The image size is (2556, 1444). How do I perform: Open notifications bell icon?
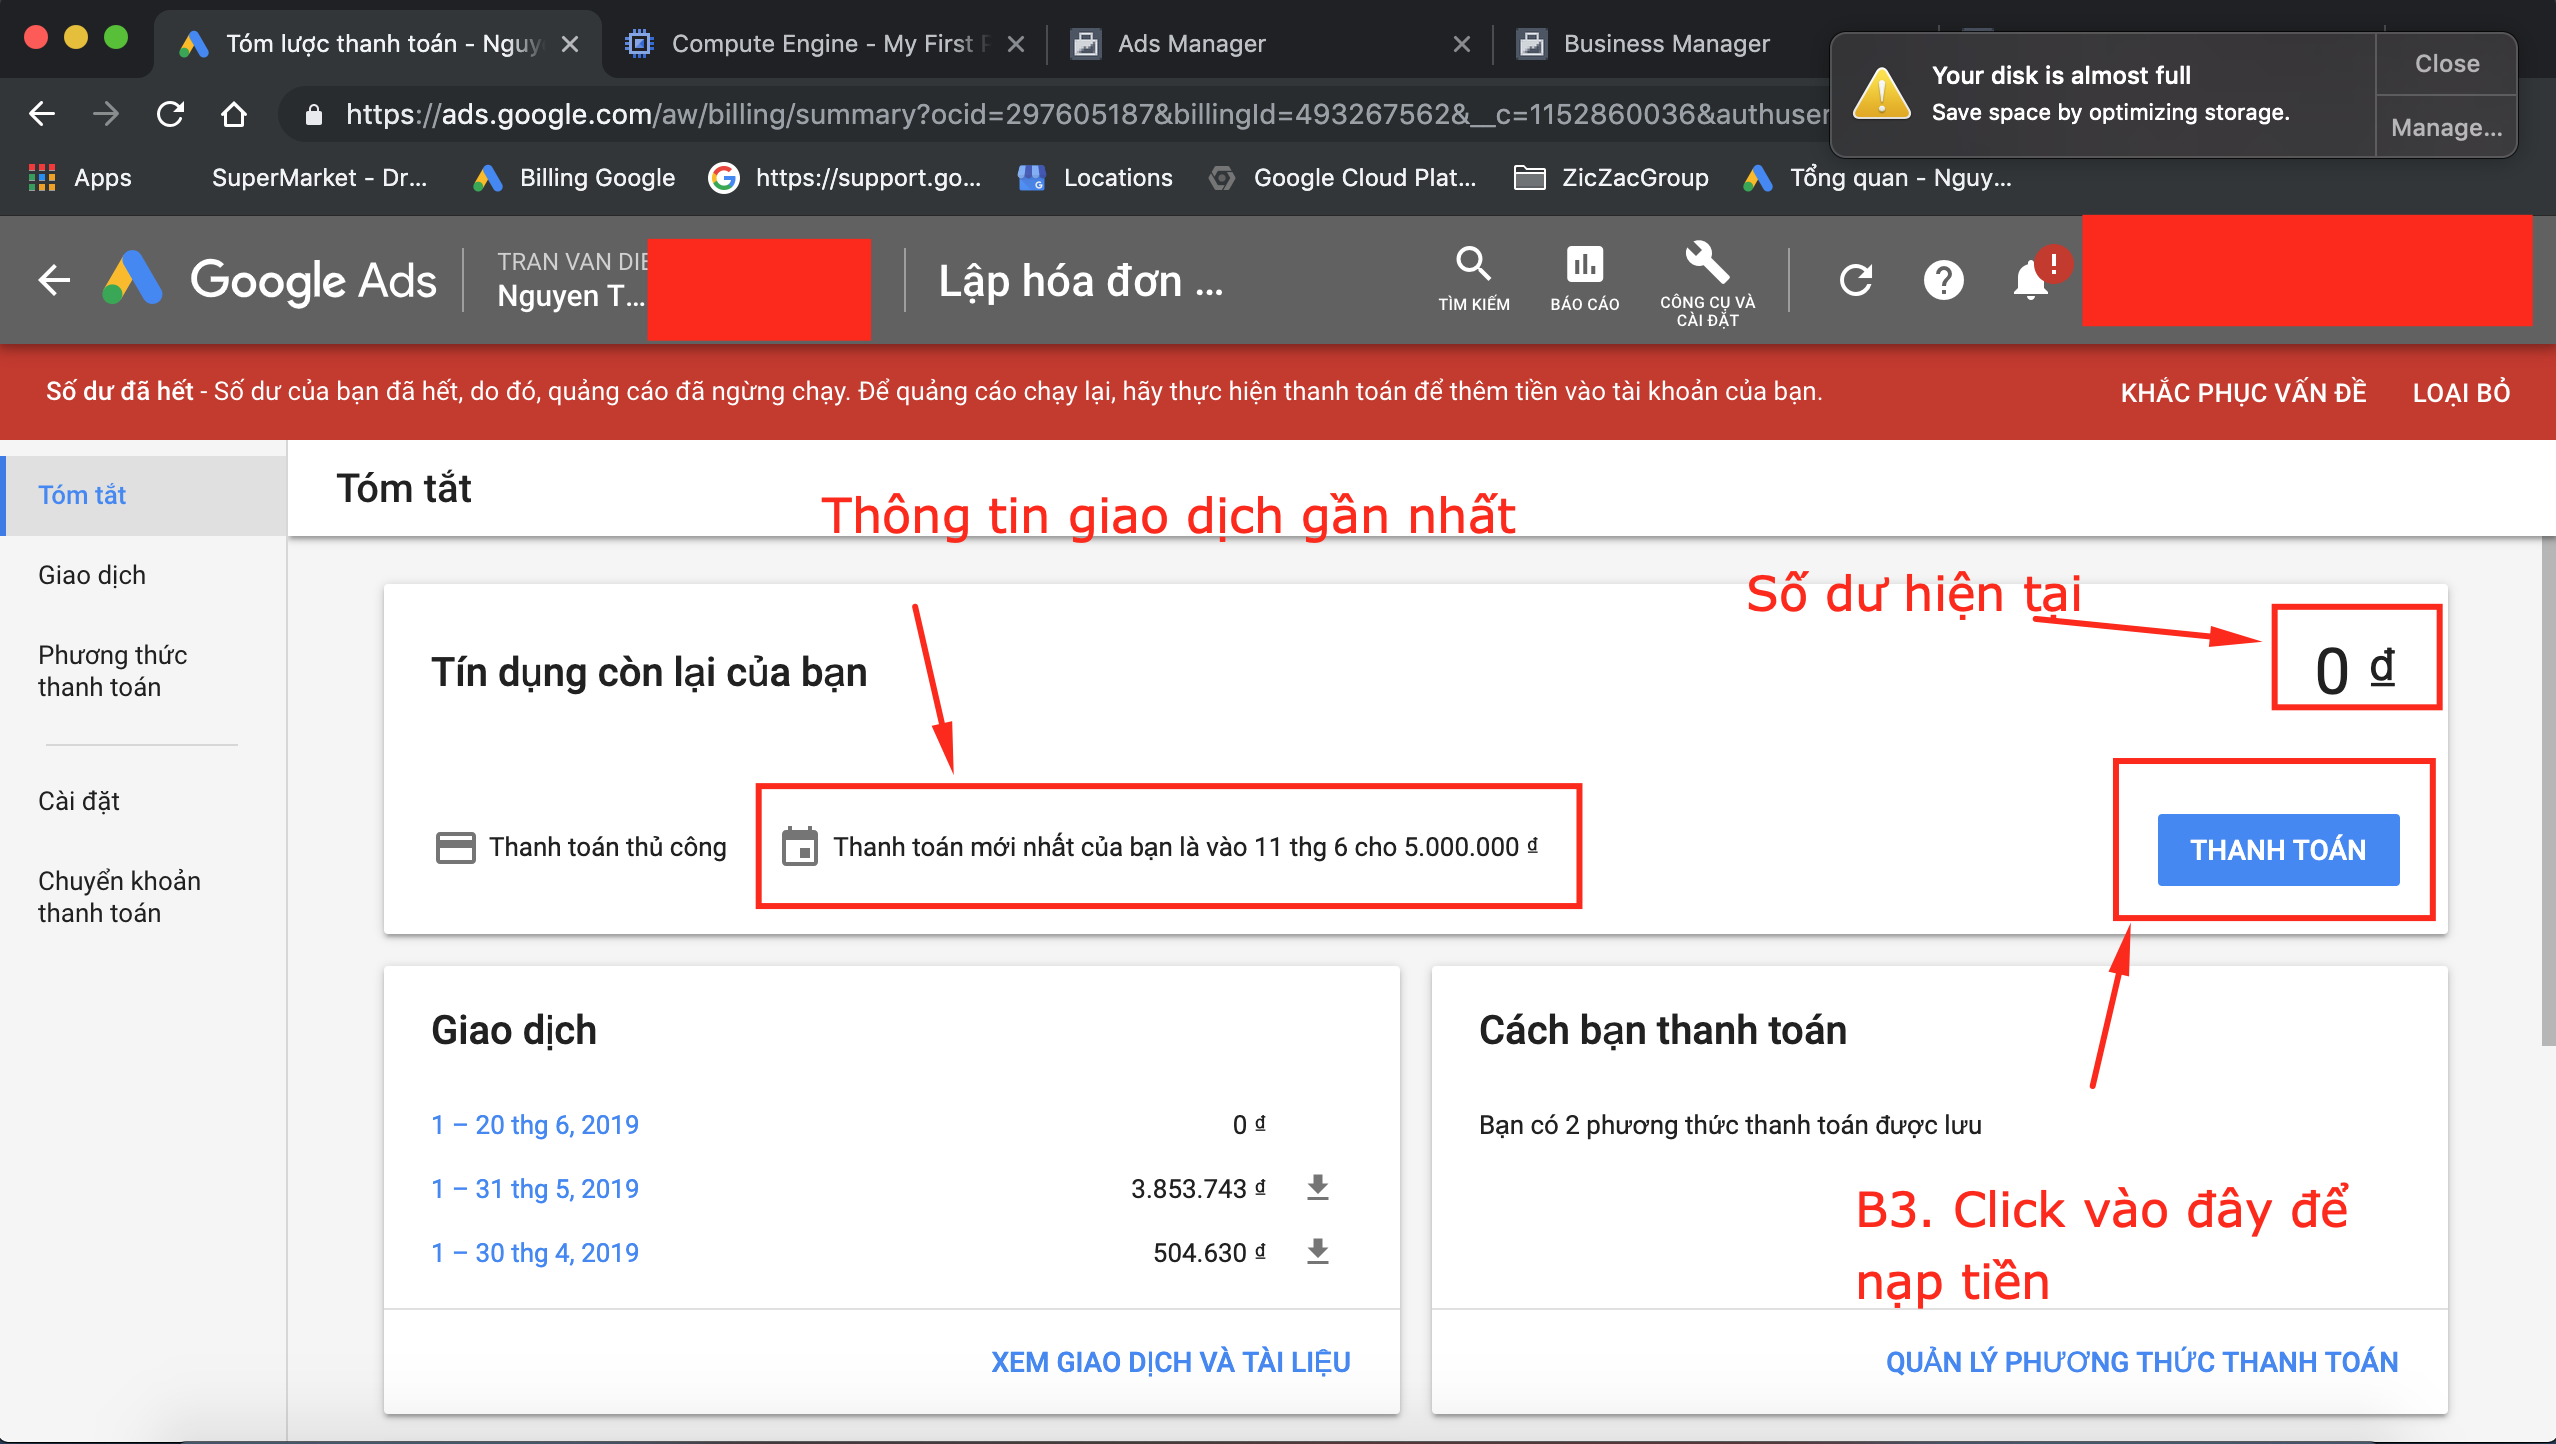pyautogui.click(x=2031, y=280)
